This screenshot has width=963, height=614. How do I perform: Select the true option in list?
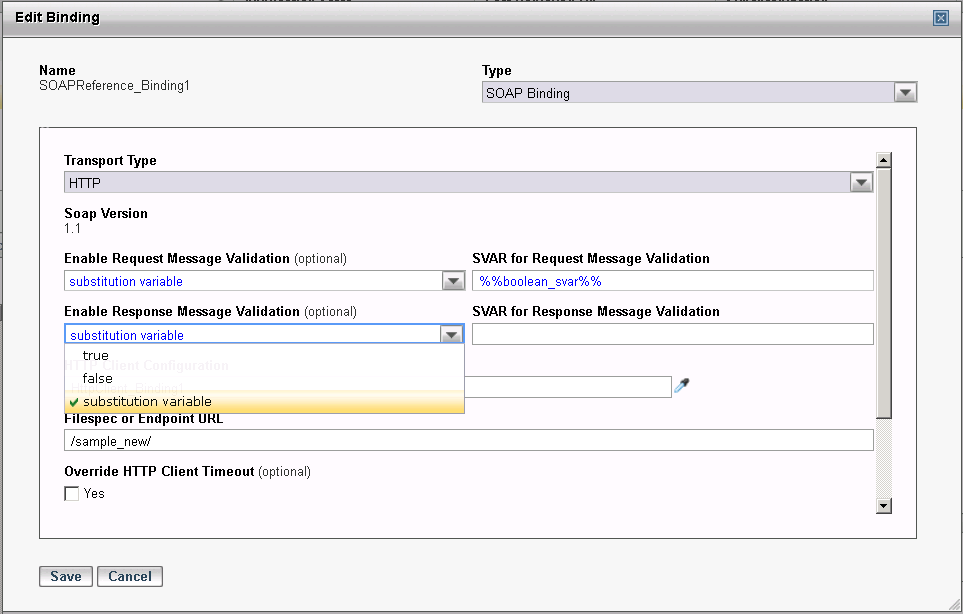pyautogui.click(x=96, y=356)
